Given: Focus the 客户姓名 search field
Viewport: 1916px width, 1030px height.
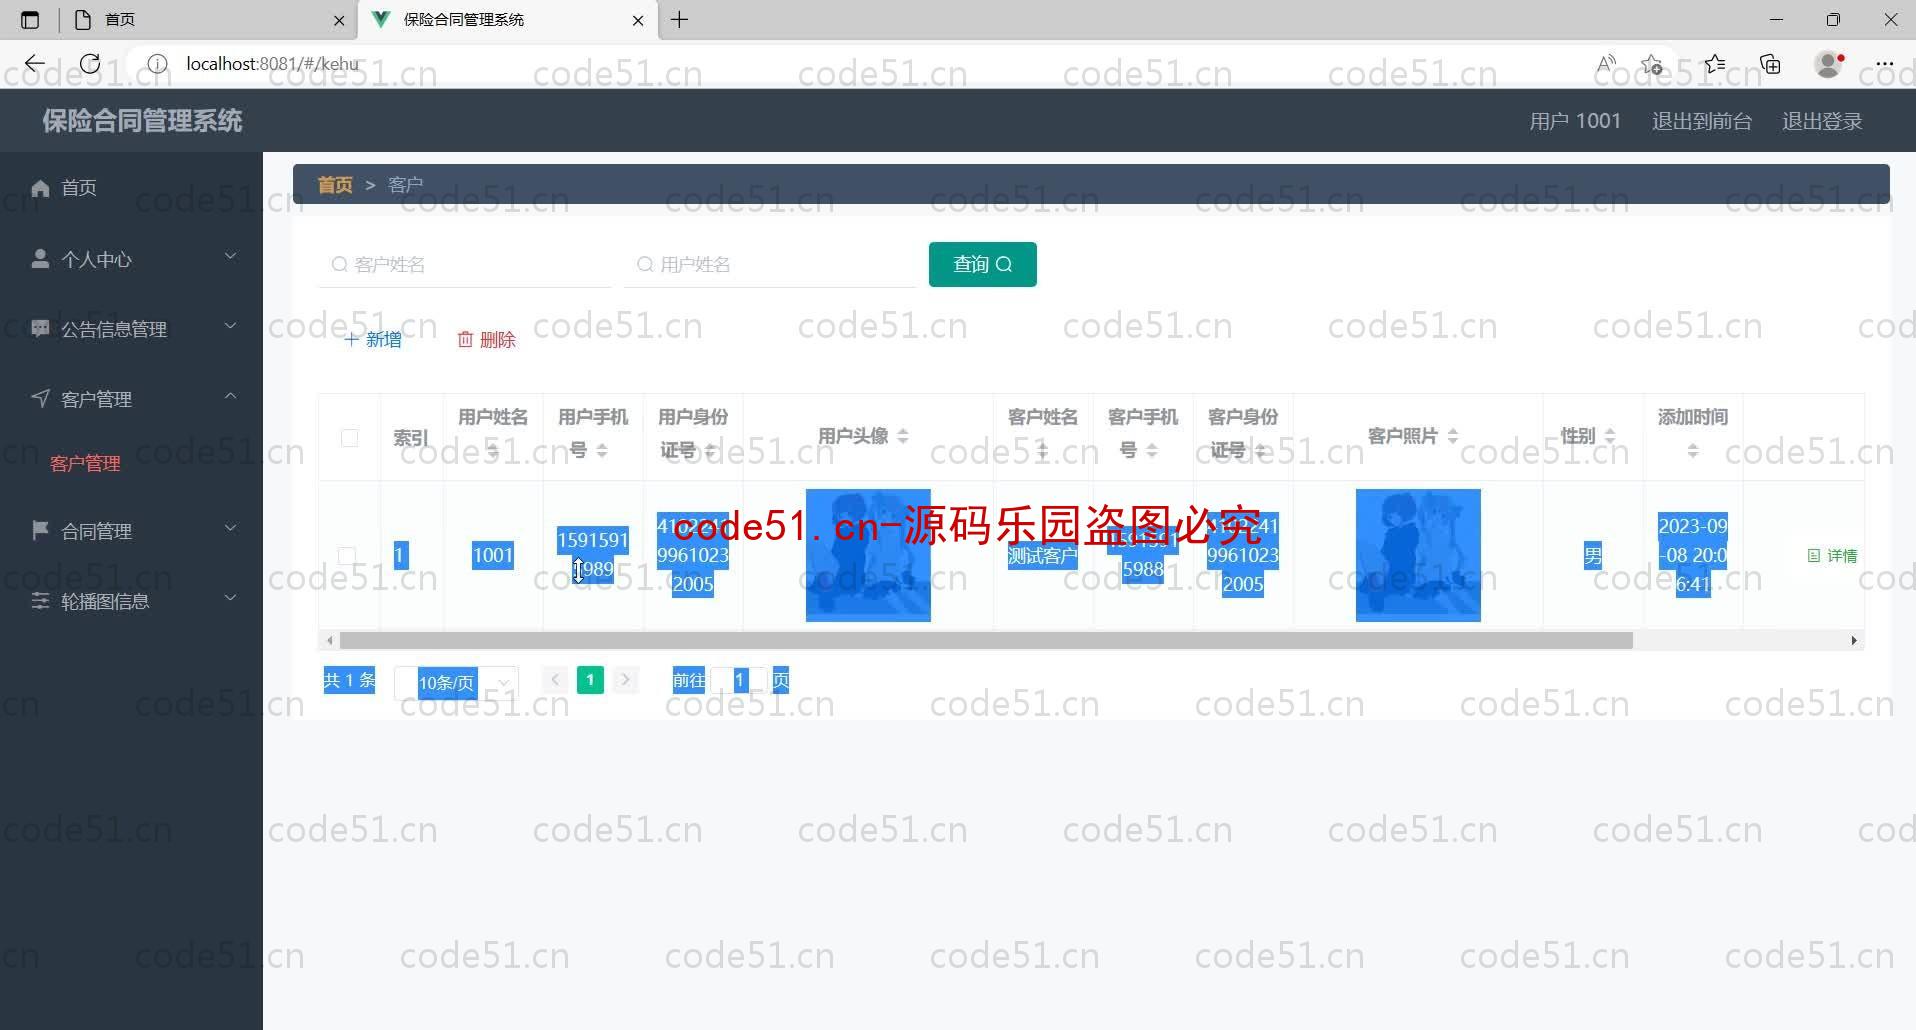Looking at the screenshot, I should tap(465, 264).
